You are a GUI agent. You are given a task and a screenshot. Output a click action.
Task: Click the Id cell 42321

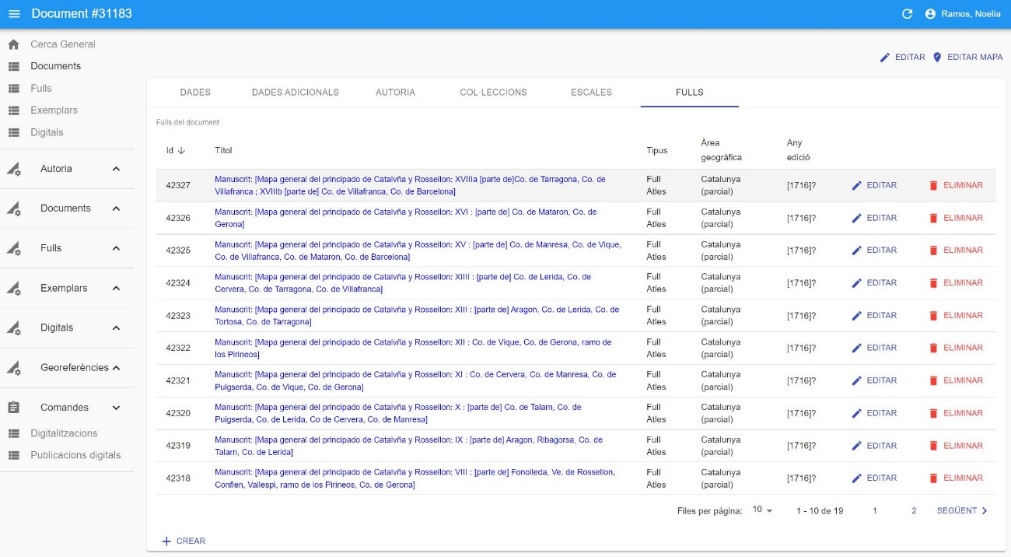coord(178,380)
